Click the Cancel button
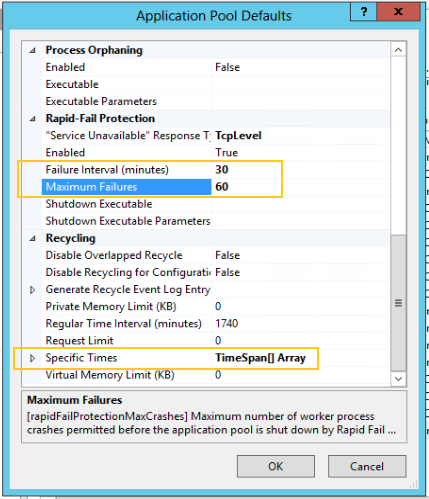This screenshot has height=499, width=429. 367,466
